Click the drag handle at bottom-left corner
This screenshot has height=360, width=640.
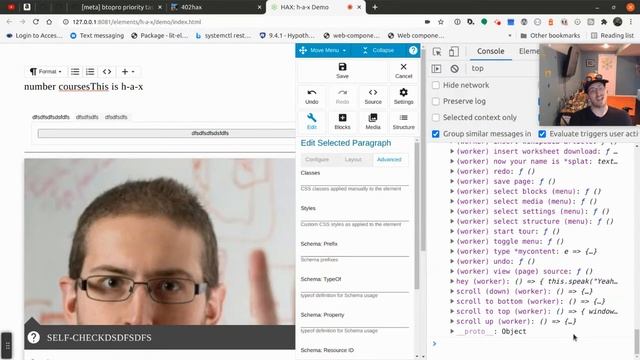[7, 345]
